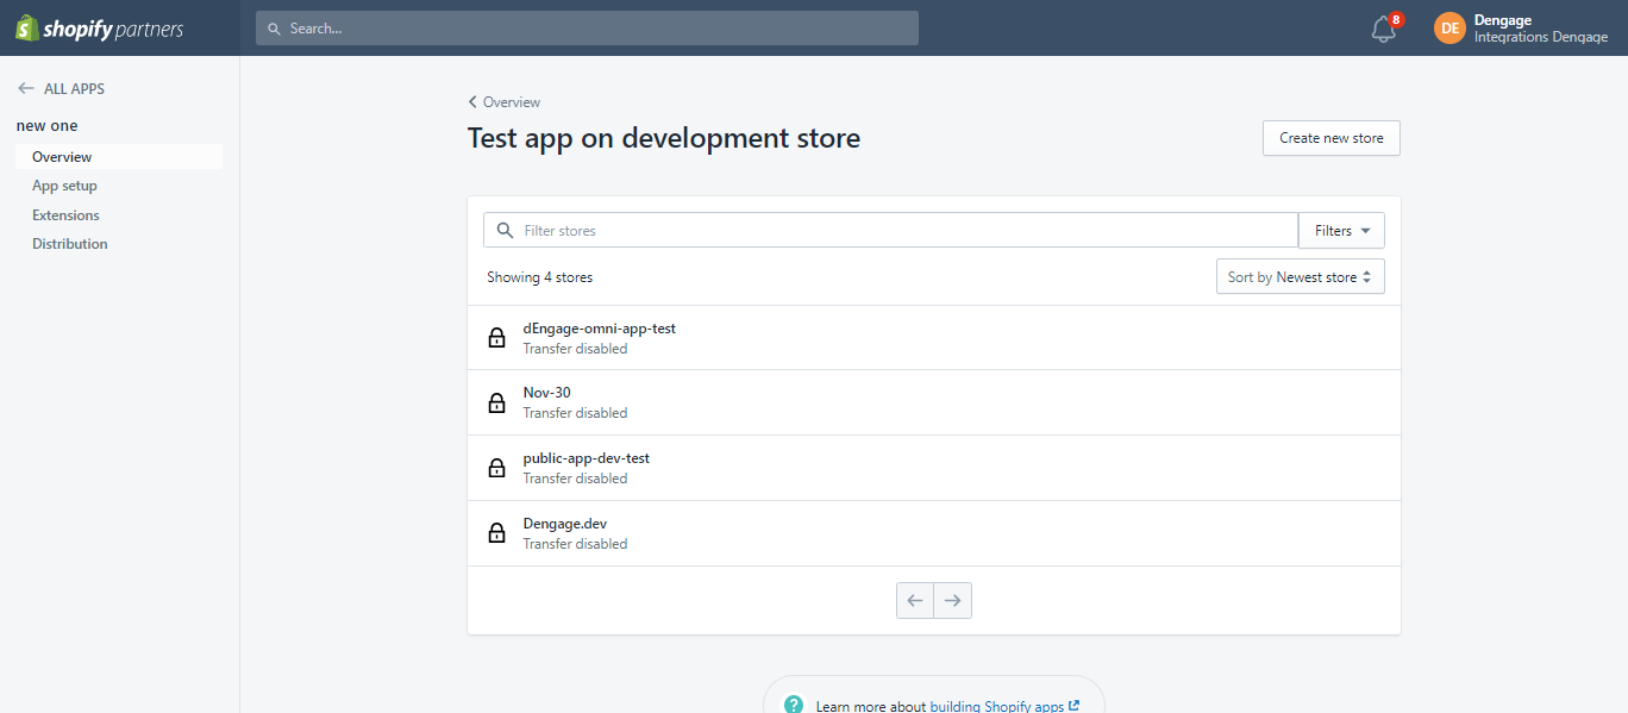The width and height of the screenshot is (1628, 713).
Task: Open the Dengage account menu
Action: point(1540,28)
